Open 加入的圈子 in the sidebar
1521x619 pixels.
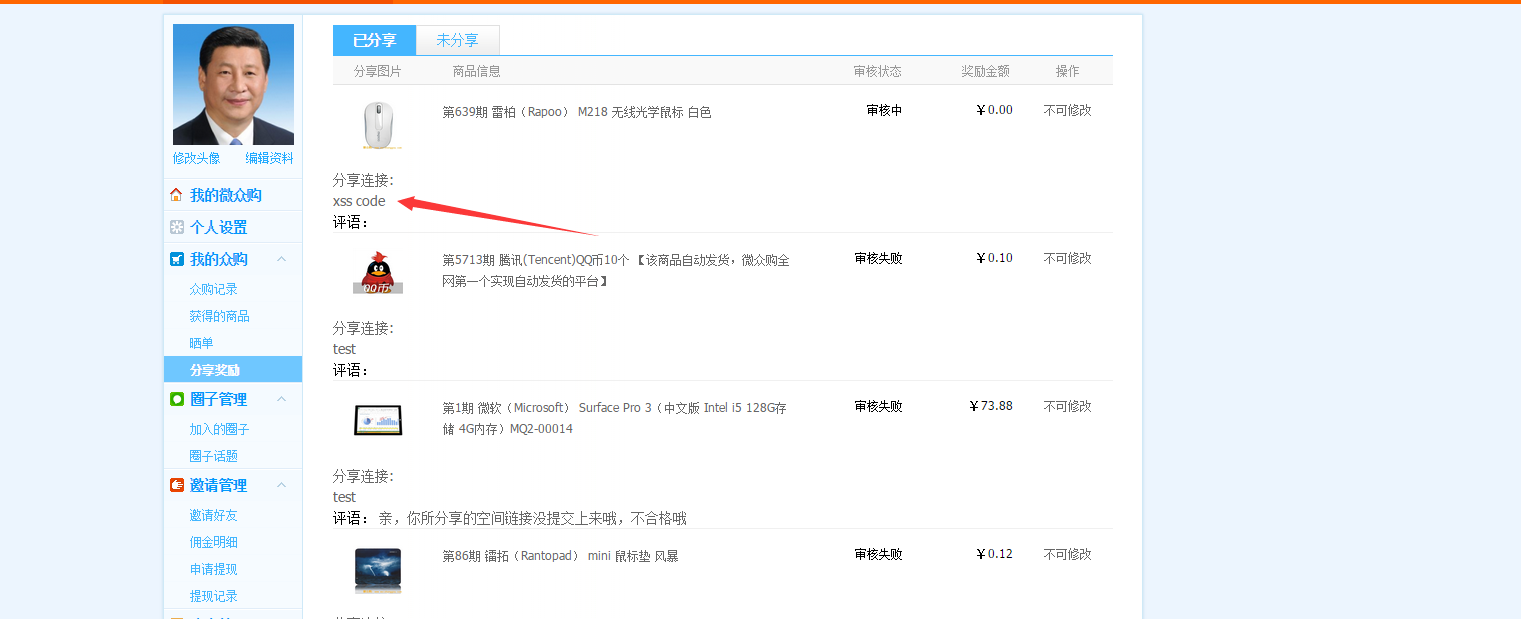click(x=219, y=429)
